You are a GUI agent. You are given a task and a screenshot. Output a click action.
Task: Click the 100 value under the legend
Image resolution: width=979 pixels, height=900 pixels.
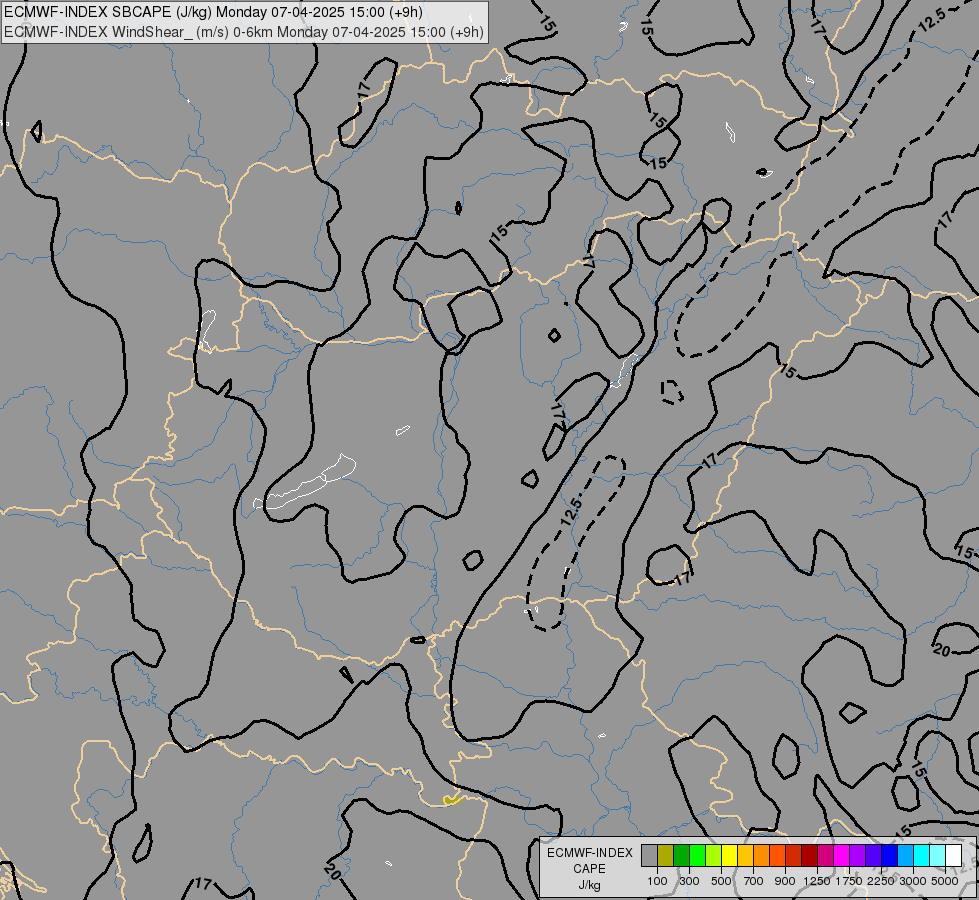pos(657,881)
